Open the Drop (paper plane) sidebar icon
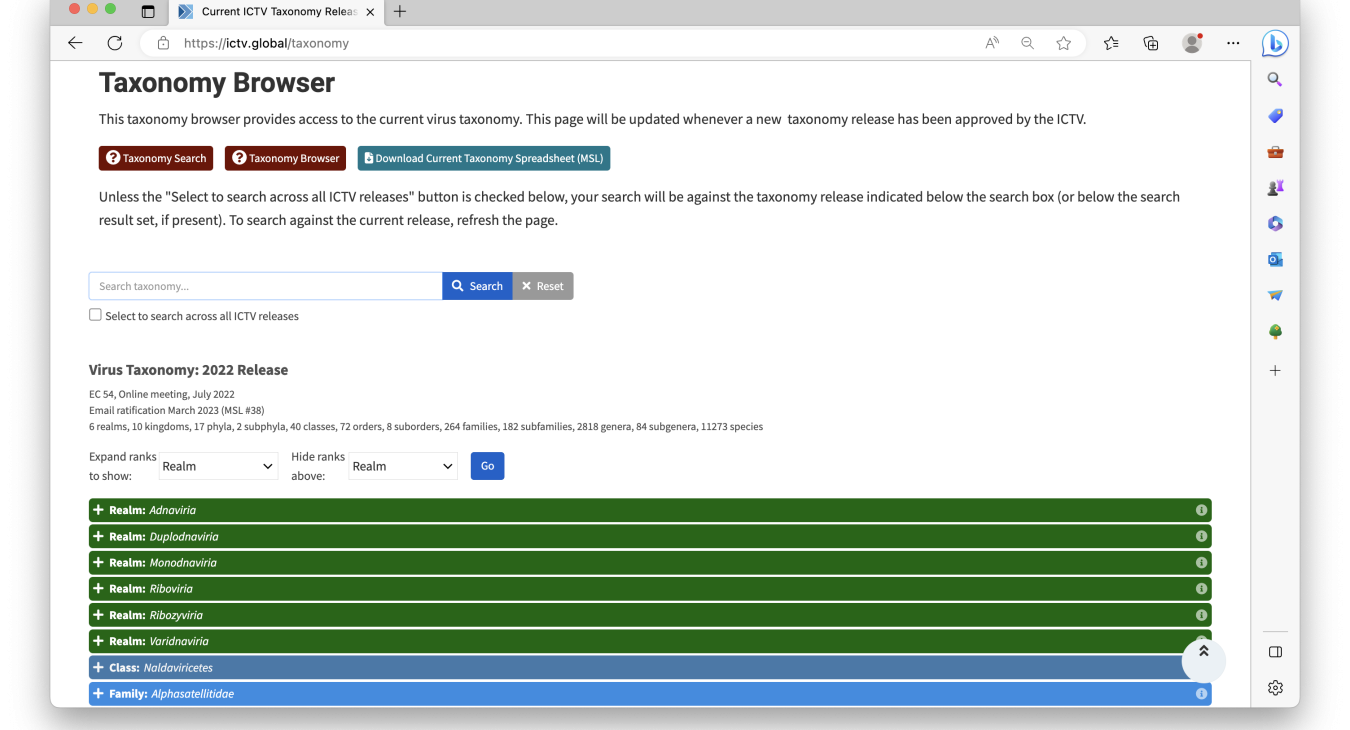Image resolution: width=1350 pixels, height=730 pixels. 1274,295
